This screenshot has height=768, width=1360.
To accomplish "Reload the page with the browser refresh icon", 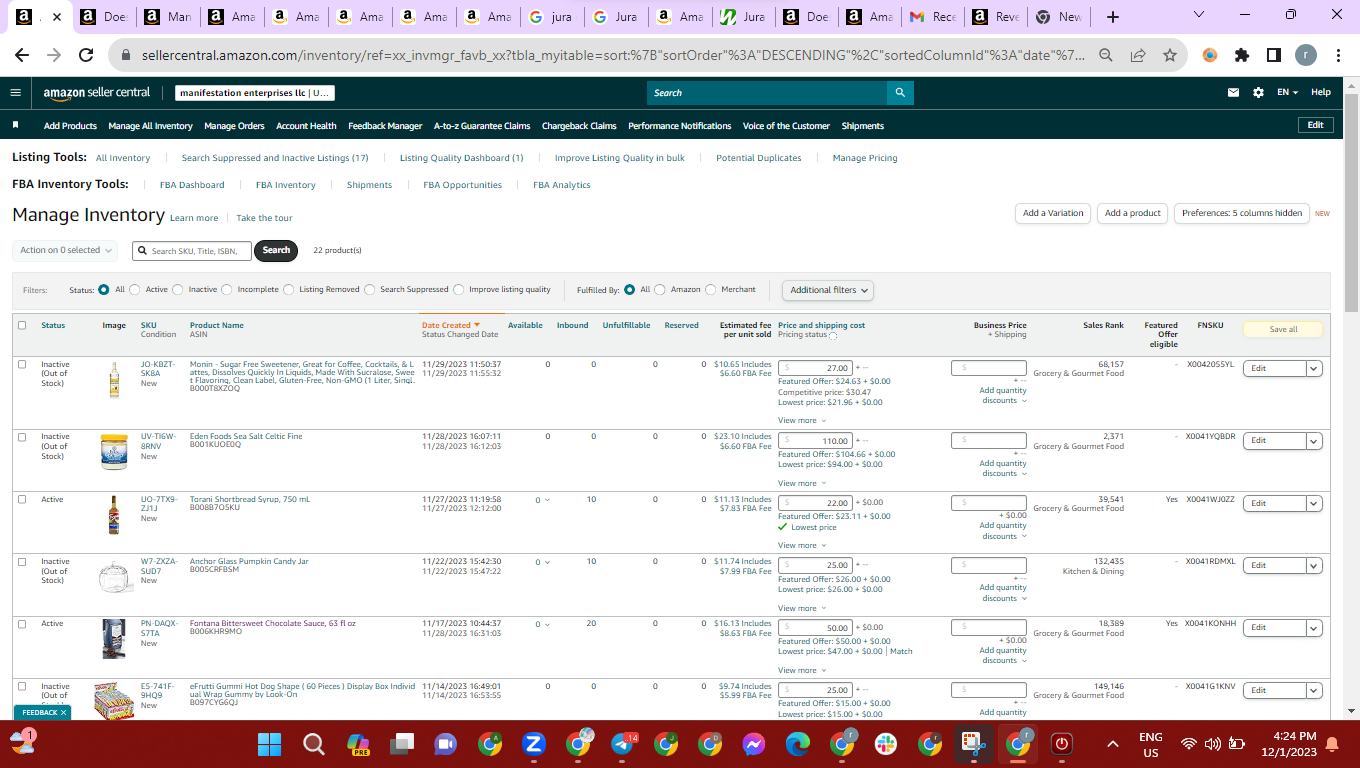I will point(86,56).
